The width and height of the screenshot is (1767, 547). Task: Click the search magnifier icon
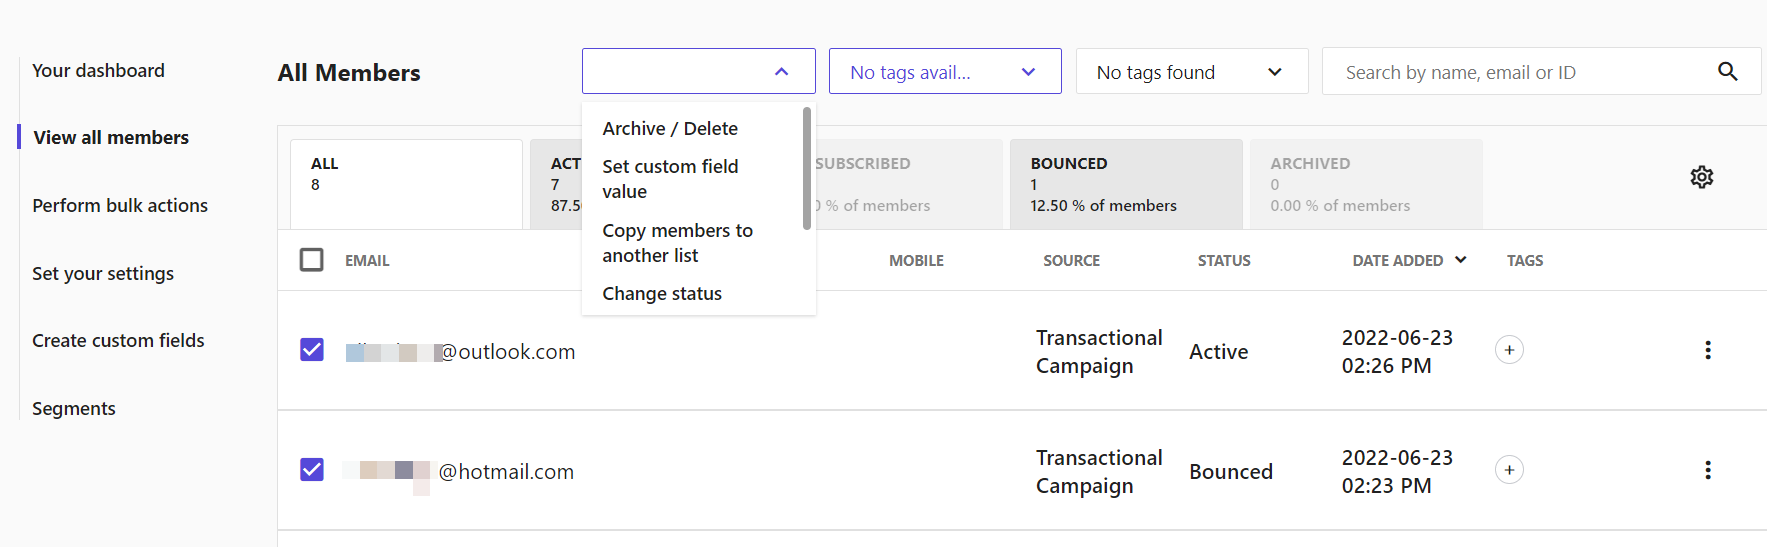click(x=1727, y=71)
